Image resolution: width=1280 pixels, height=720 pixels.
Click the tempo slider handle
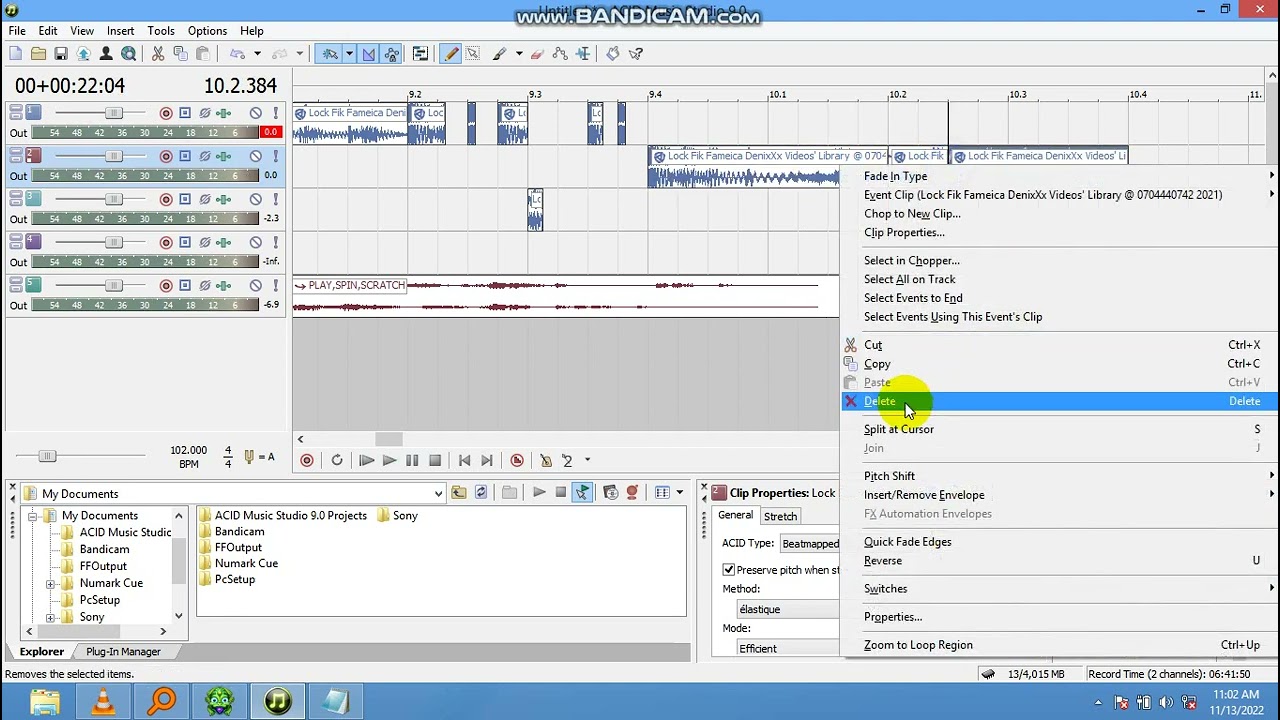pyautogui.click(x=47, y=456)
